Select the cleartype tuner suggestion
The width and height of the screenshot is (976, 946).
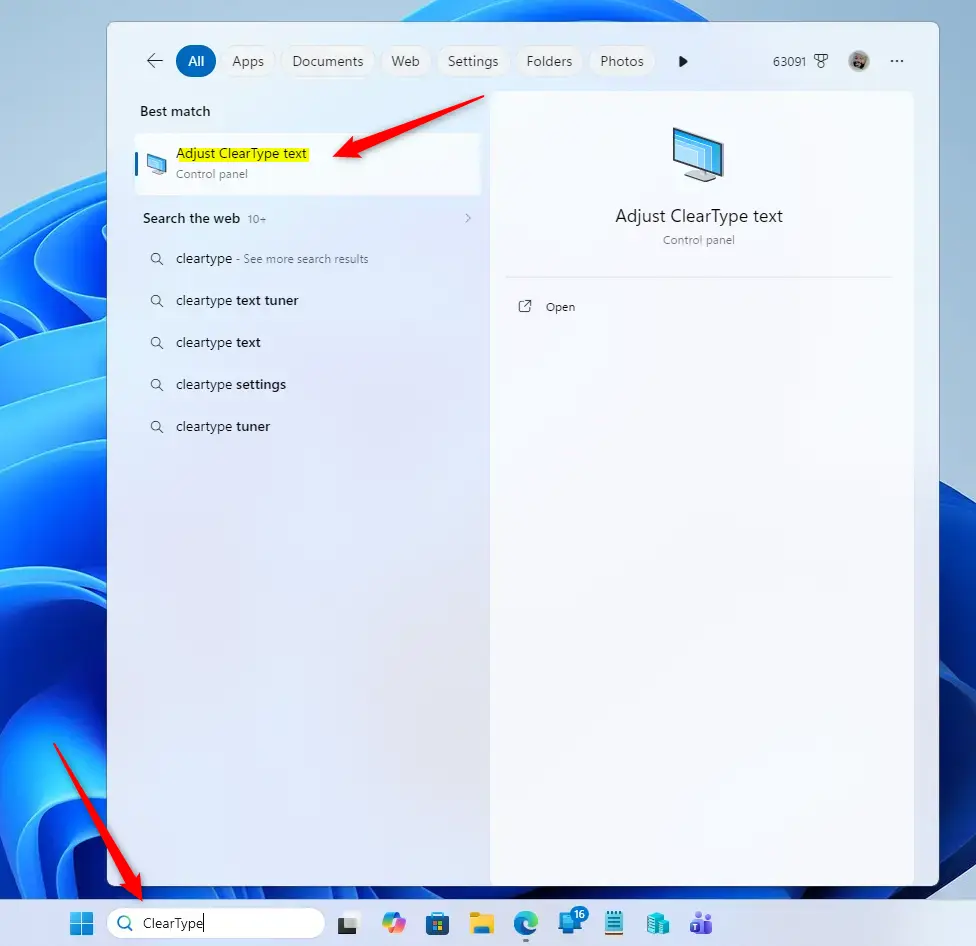pos(308,426)
